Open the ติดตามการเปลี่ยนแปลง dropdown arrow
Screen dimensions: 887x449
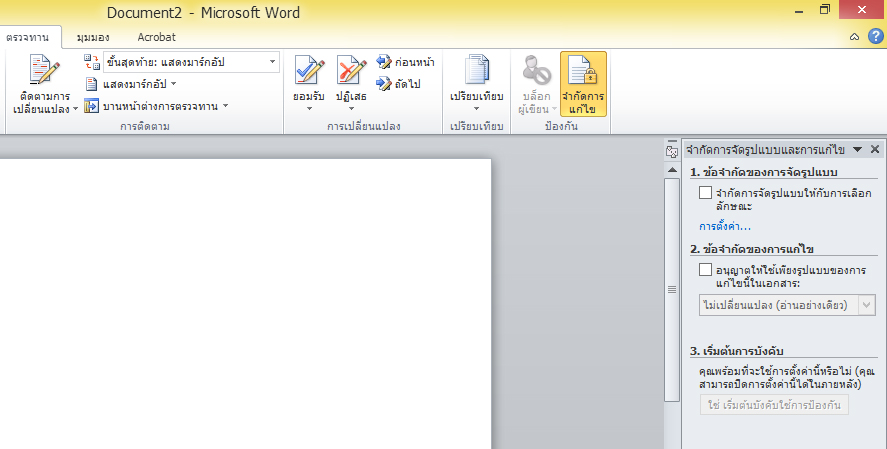pyautogui.click(x=75, y=109)
